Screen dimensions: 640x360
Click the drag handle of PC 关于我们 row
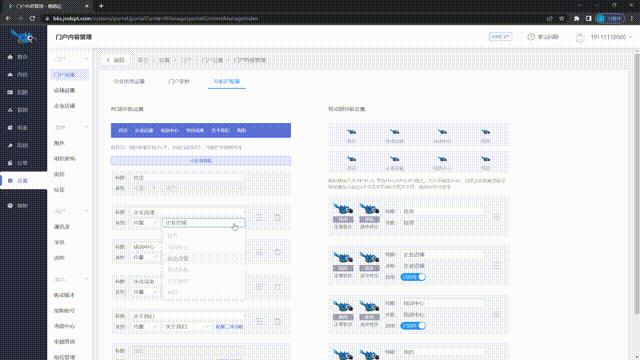260,322
